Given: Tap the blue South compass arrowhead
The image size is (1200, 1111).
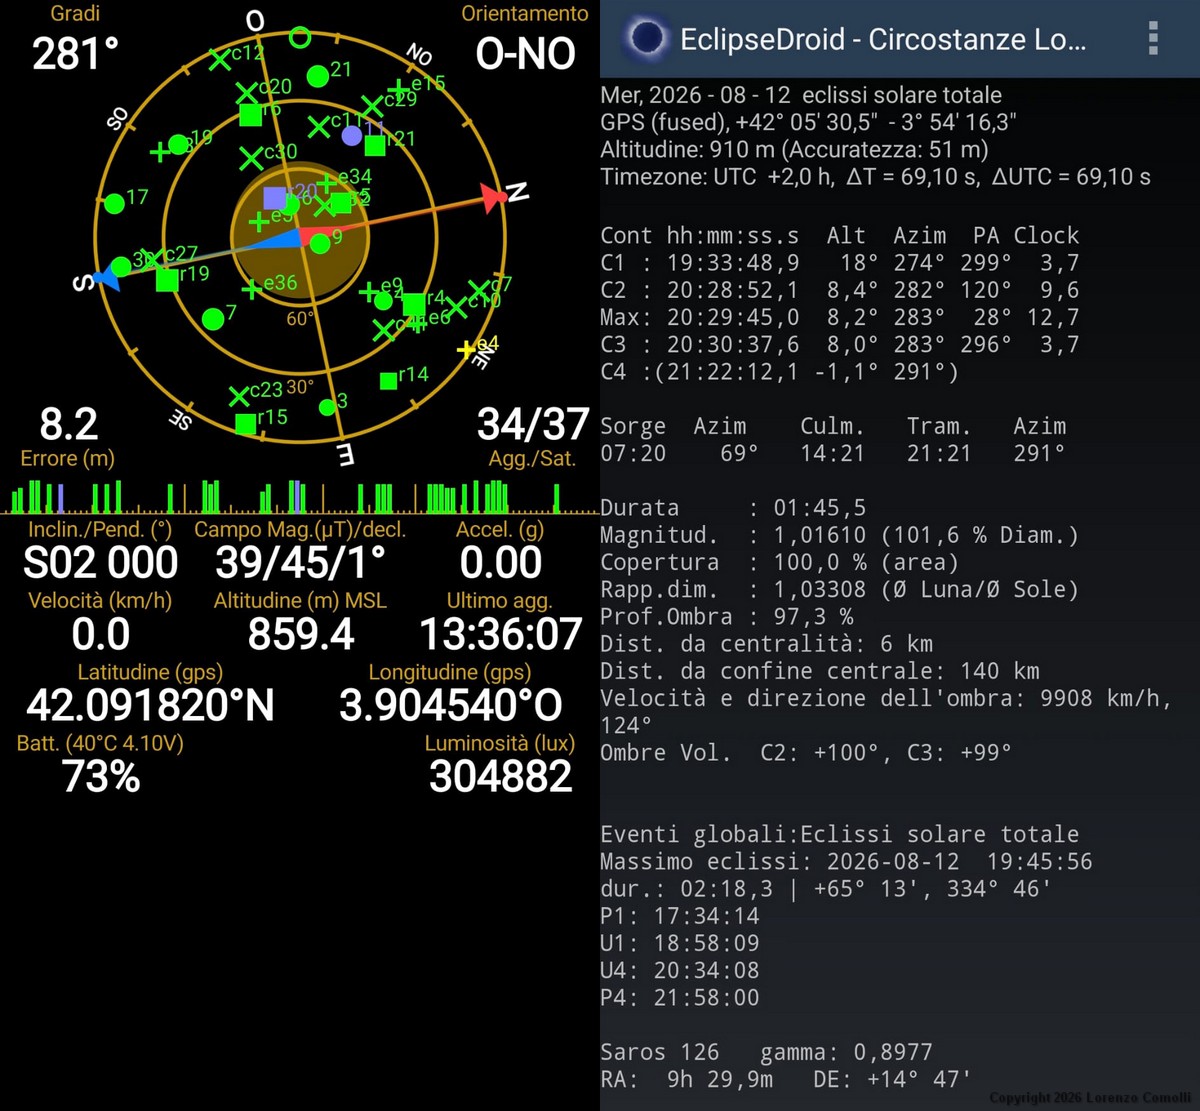Looking at the screenshot, I should click(x=106, y=277).
